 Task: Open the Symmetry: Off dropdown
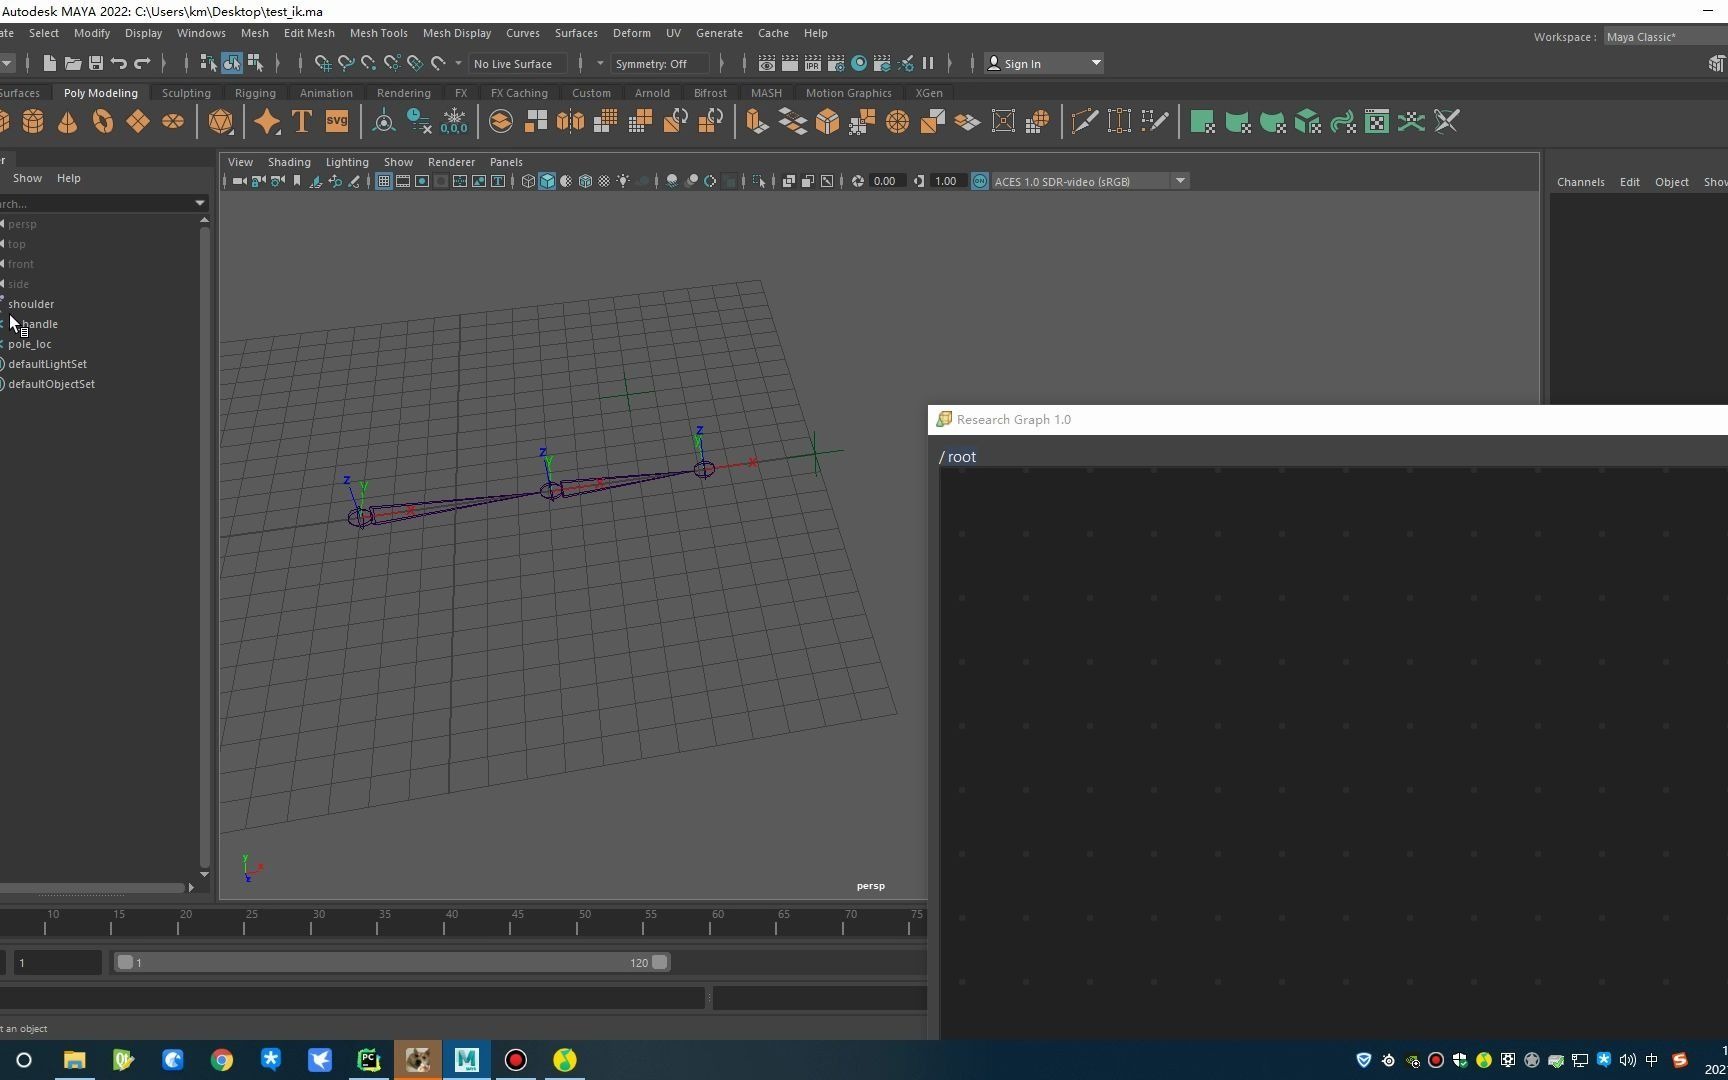[x=659, y=64]
